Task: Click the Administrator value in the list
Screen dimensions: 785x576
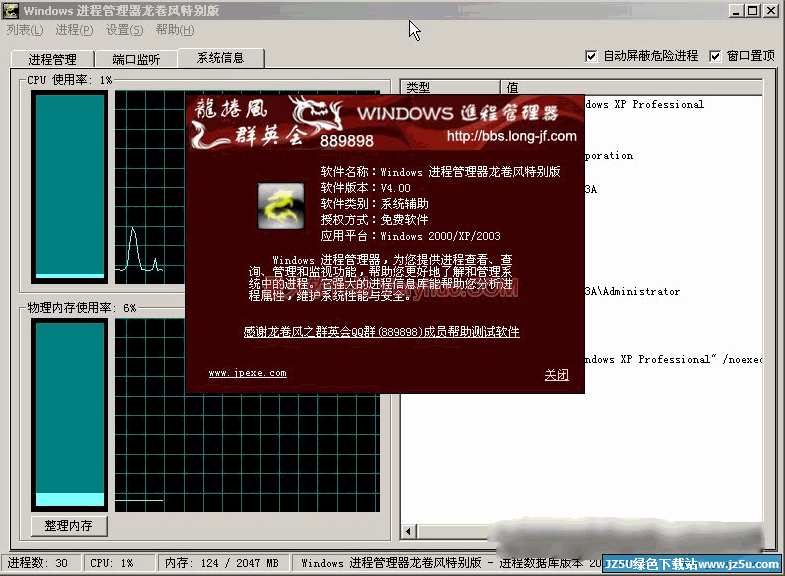Action: click(633, 291)
